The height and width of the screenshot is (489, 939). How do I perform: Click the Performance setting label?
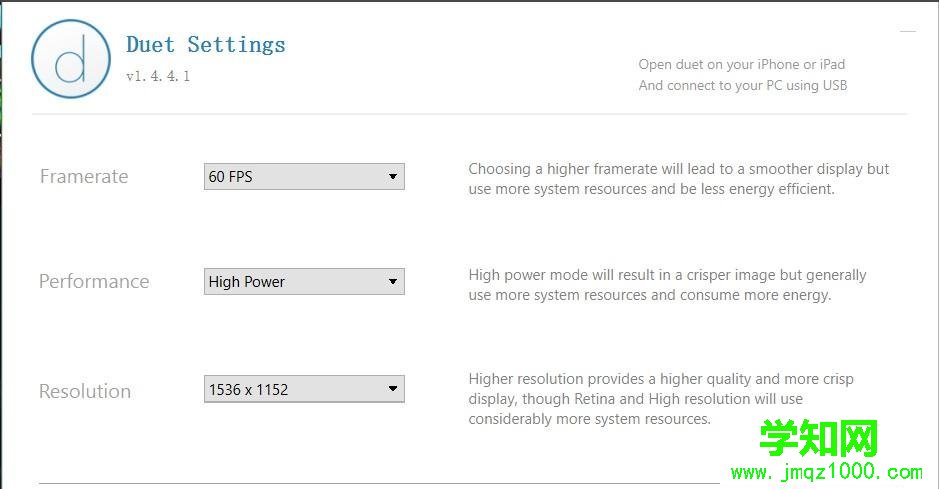pyautogui.click(x=94, y=282)
